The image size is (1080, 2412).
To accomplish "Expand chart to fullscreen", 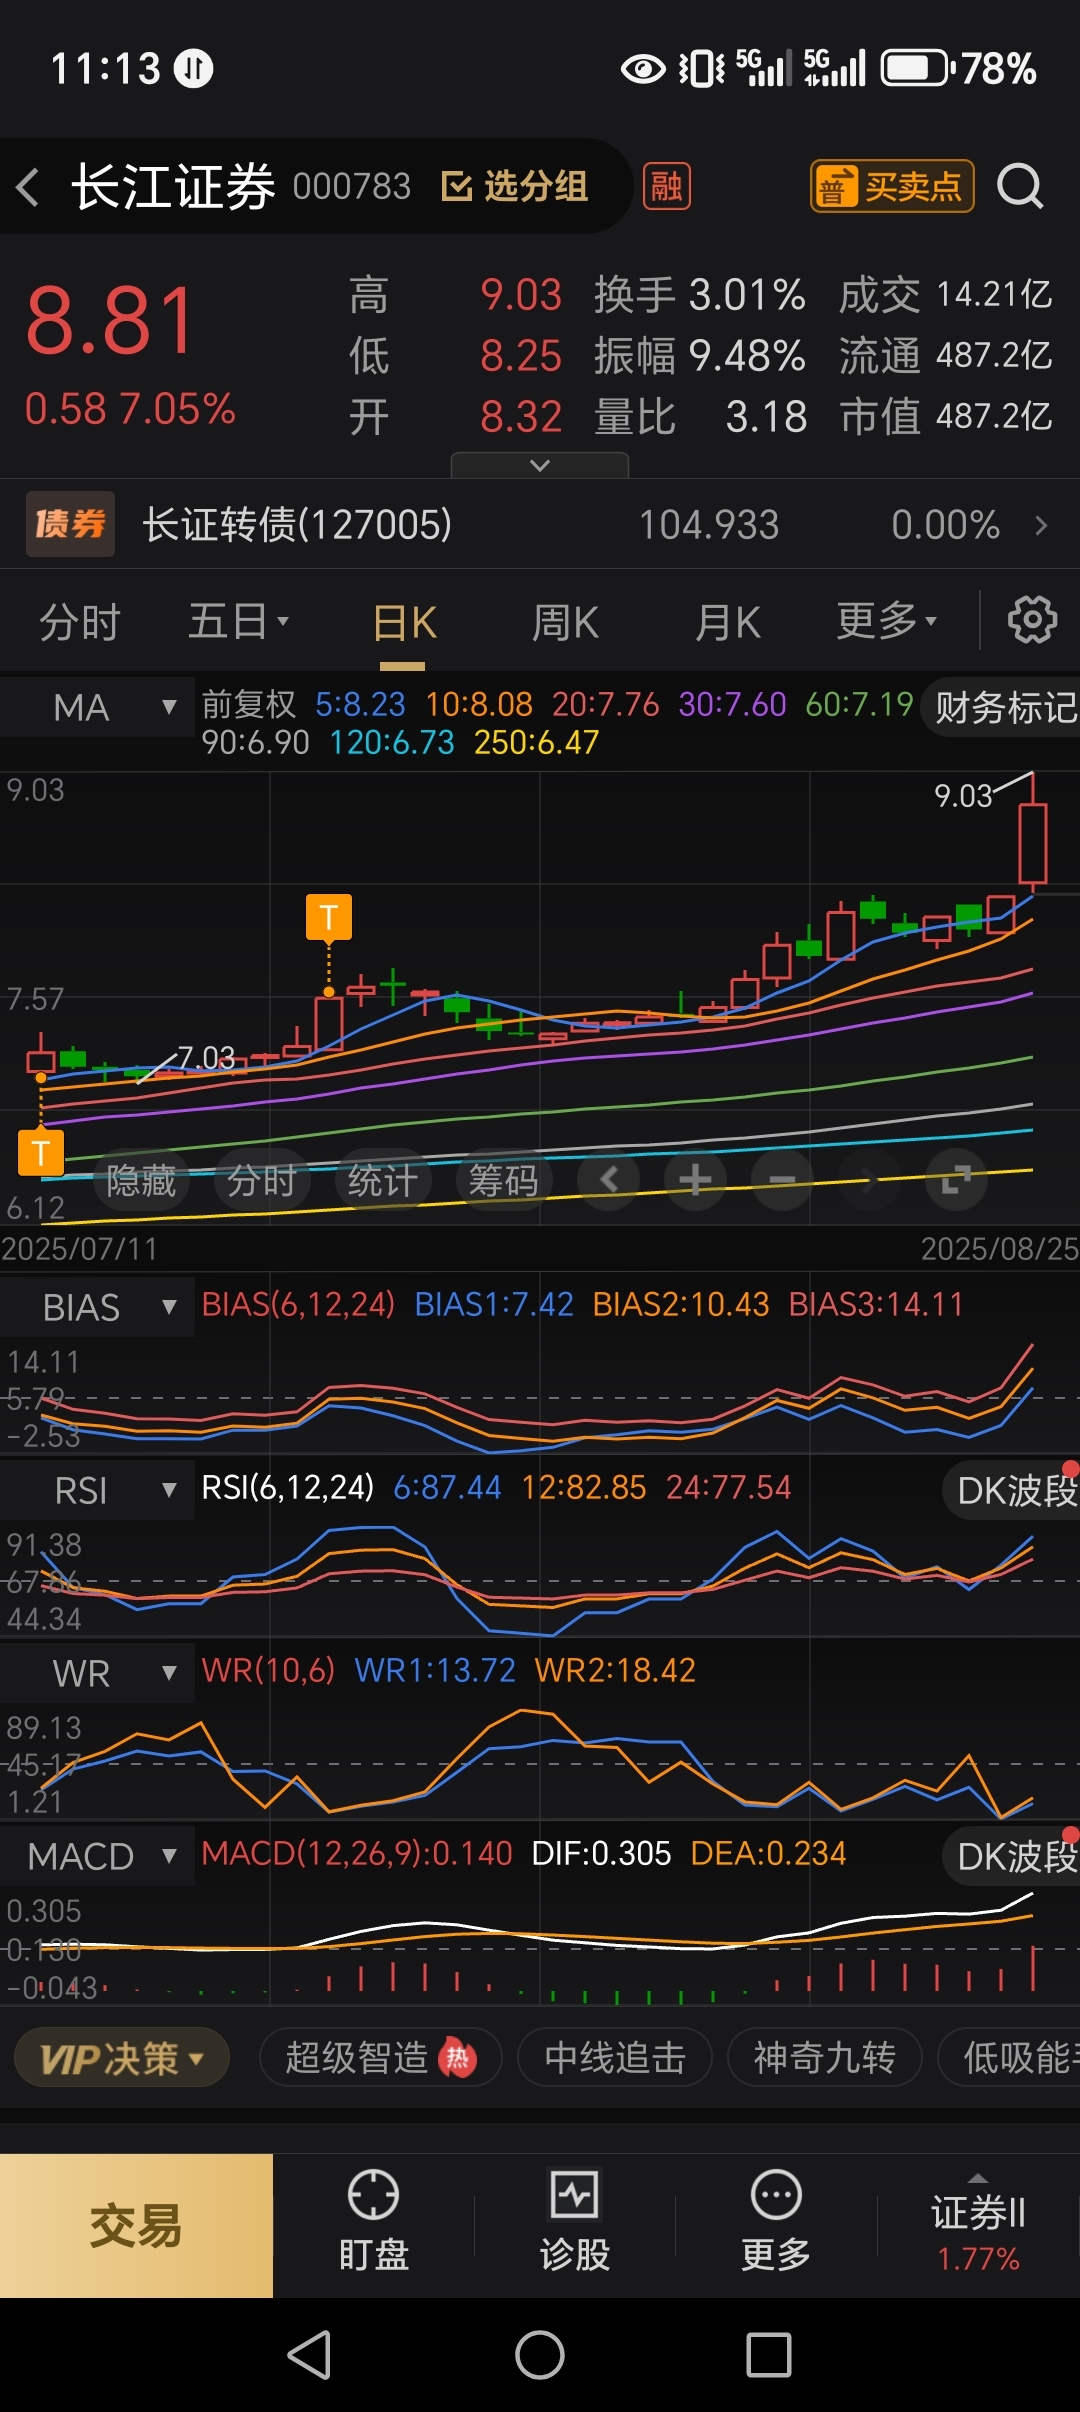I will 957,1181.
